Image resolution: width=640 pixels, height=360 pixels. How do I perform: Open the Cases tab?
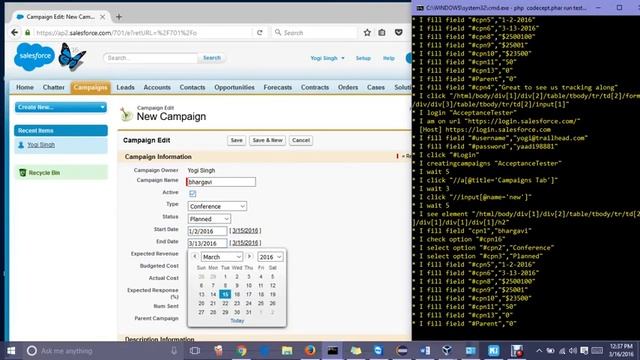coord(376,87)
